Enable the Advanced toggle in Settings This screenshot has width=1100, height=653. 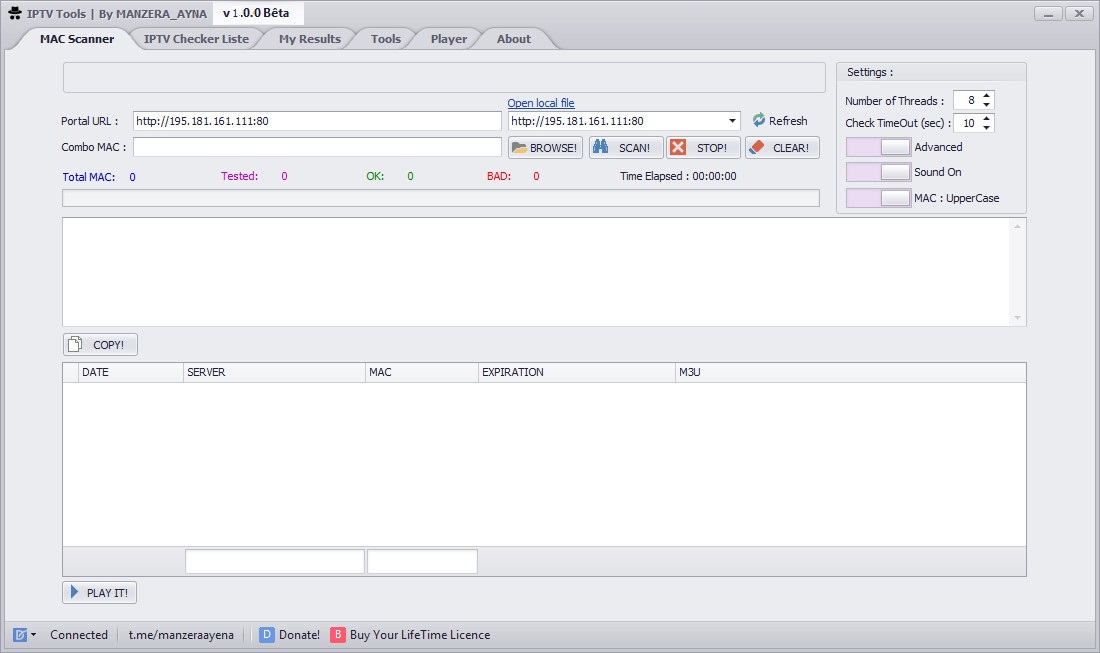pos(879,146)
